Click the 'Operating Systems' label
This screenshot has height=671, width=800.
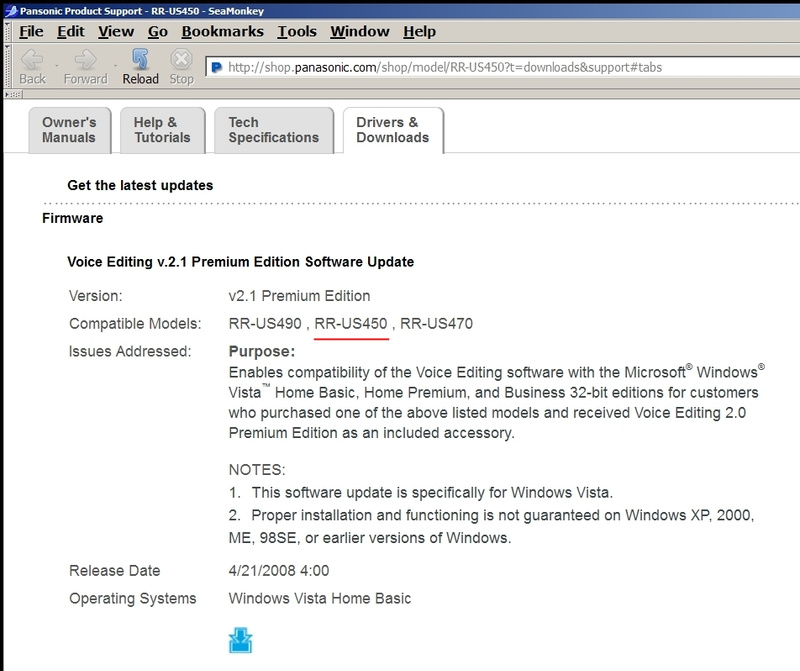click(133, 598)
